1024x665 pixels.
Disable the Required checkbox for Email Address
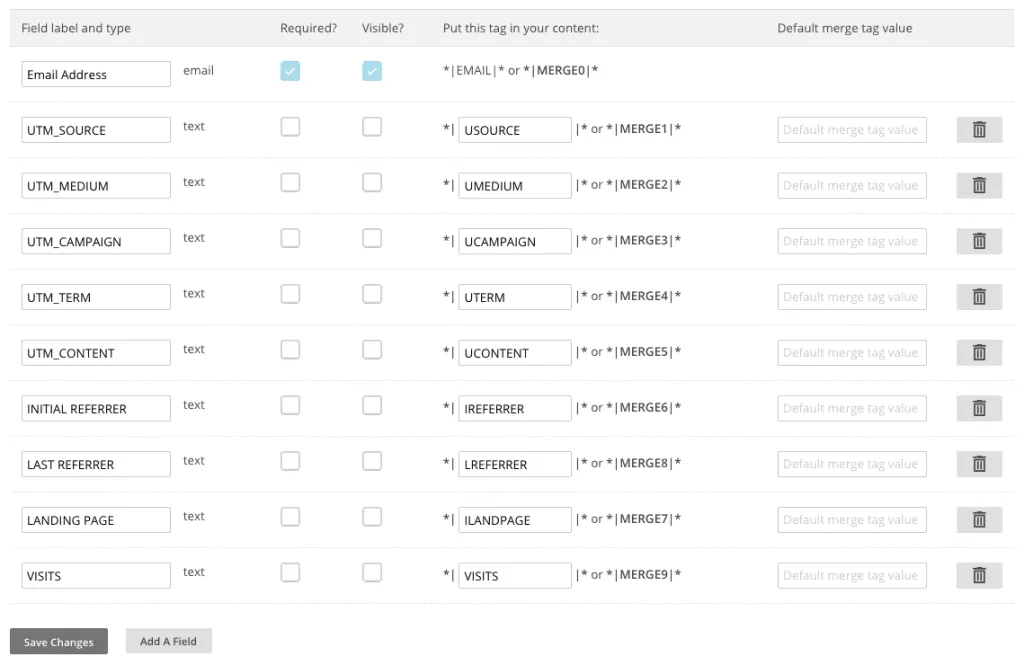point(290,70)
